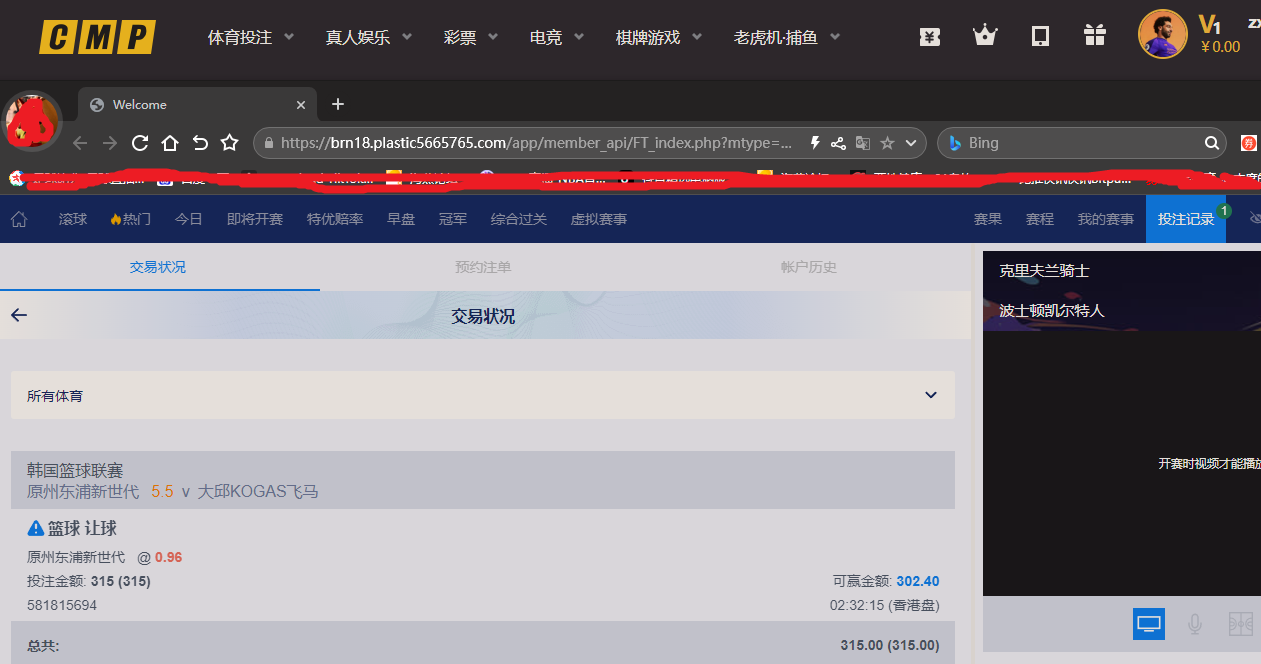Screen dimensions: 1261x664
Task: Click the crown VIP icon
Action: (985, 34)
